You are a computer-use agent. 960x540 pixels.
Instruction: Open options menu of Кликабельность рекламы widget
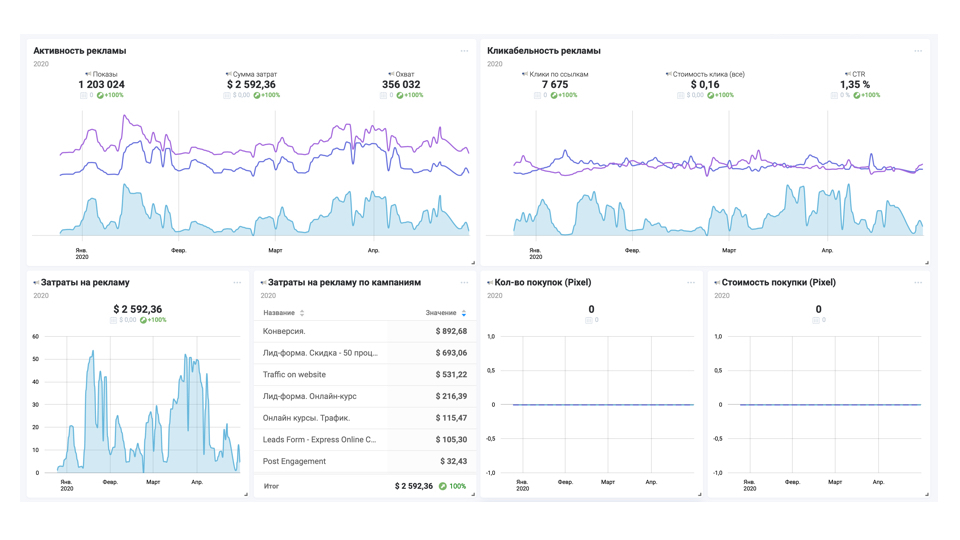pos(918,51)
